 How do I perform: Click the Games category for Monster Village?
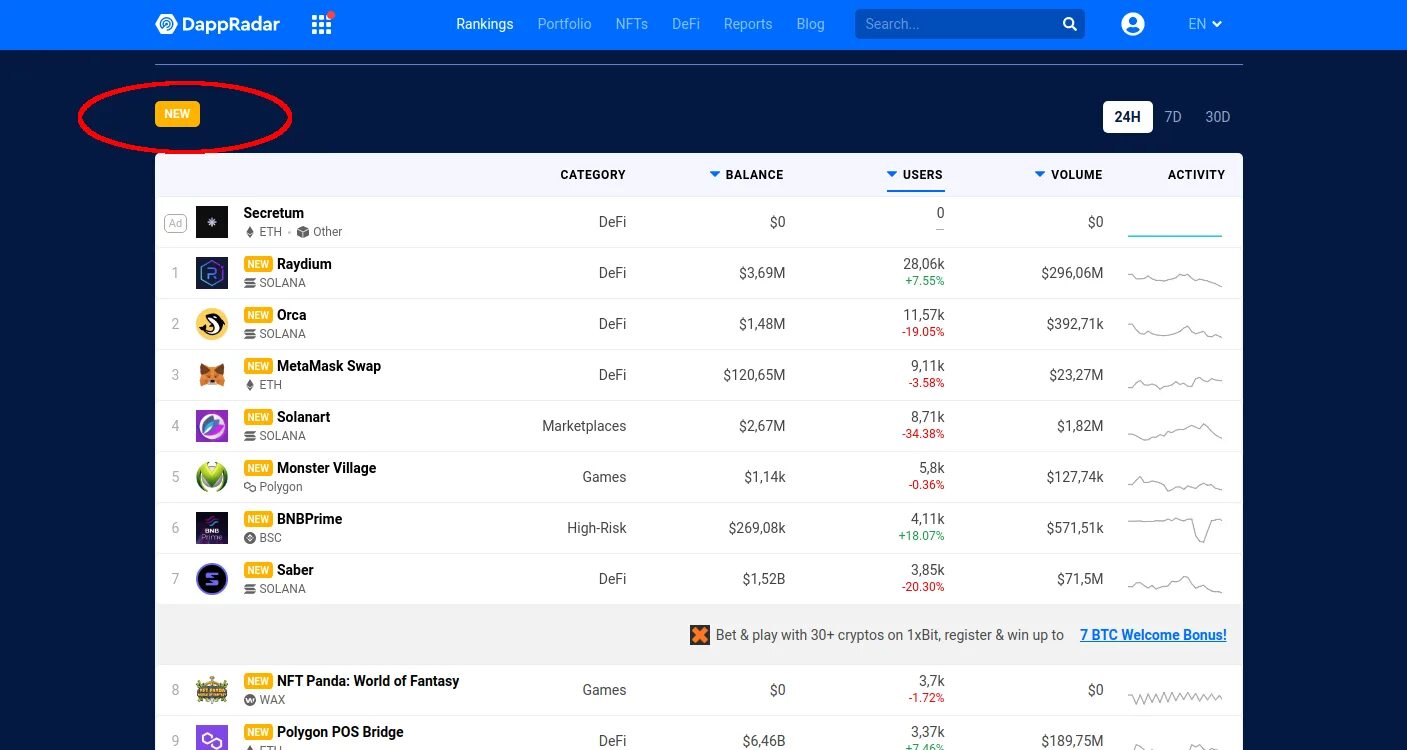pos(605,477)
